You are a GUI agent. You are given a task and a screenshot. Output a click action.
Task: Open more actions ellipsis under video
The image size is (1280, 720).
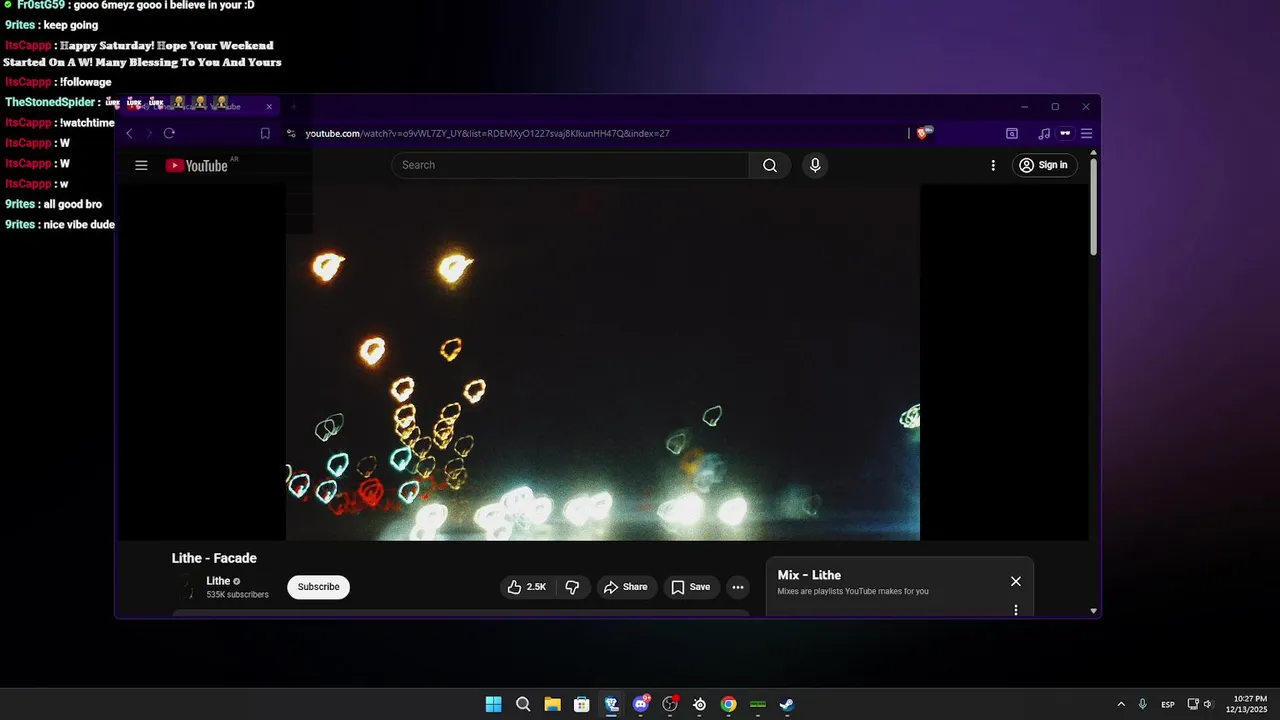click(737, 587)
